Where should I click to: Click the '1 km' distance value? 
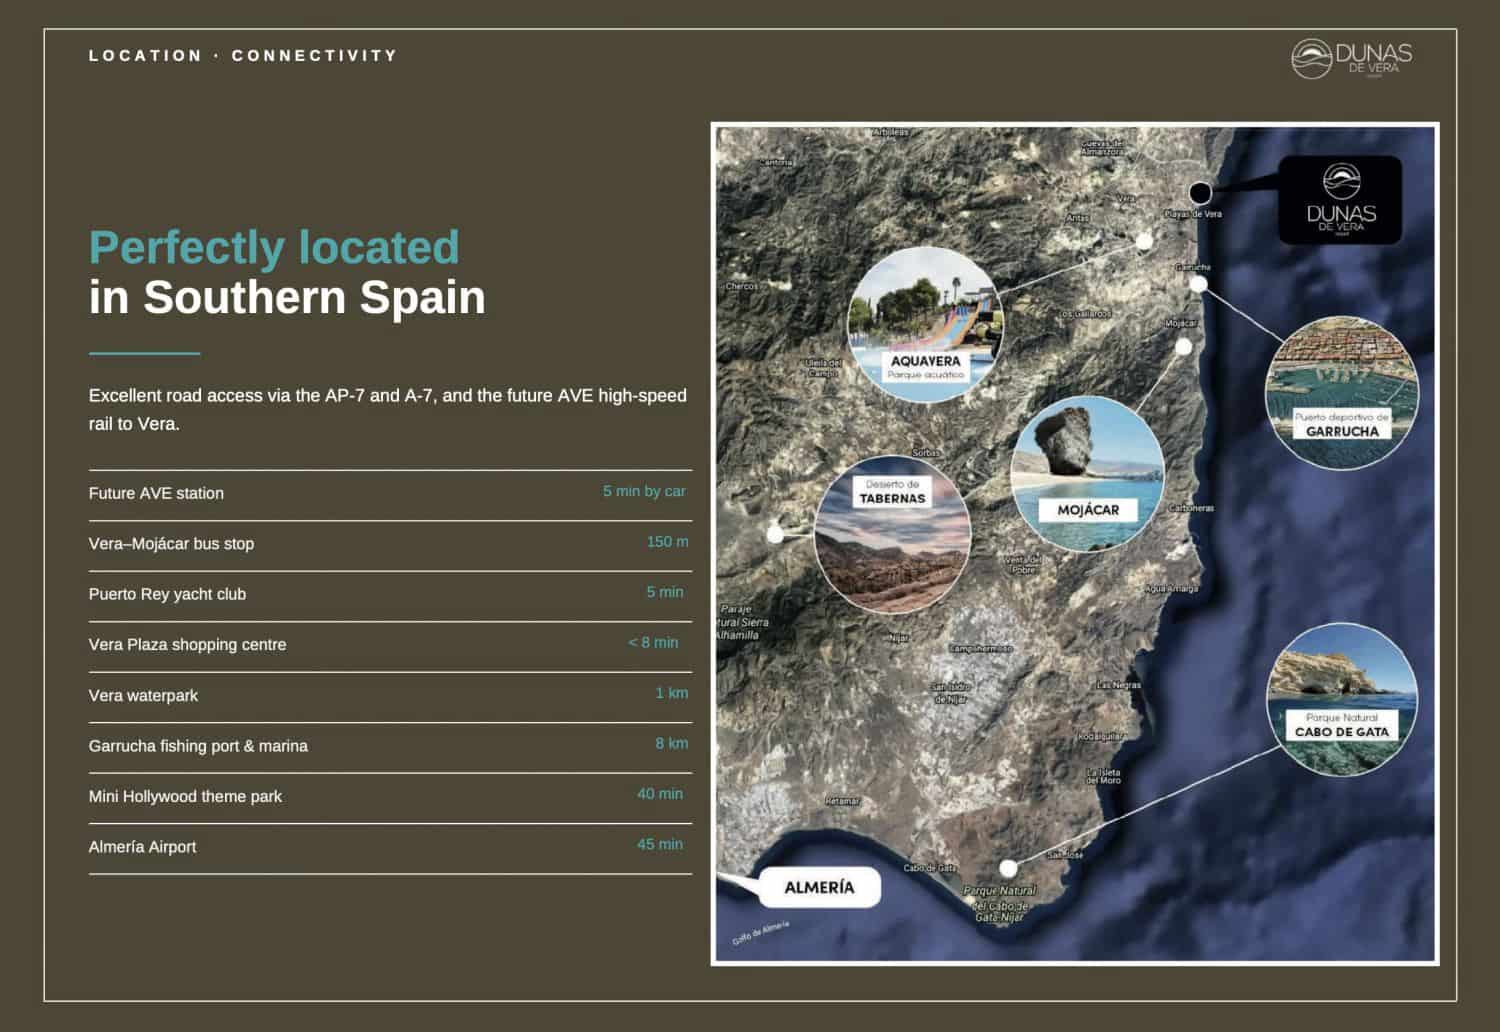(671, 693)
